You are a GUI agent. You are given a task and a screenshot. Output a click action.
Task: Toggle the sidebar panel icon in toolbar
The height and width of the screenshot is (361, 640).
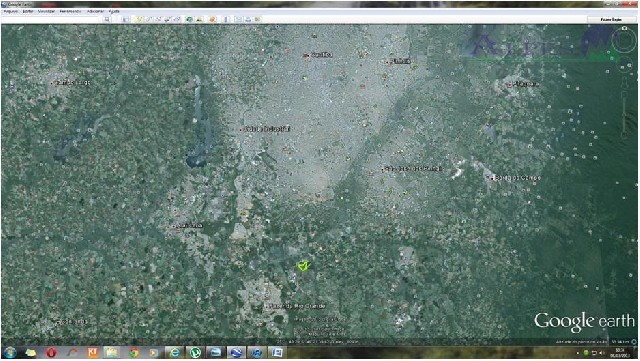pyautogui.click(x=126, y=19)
